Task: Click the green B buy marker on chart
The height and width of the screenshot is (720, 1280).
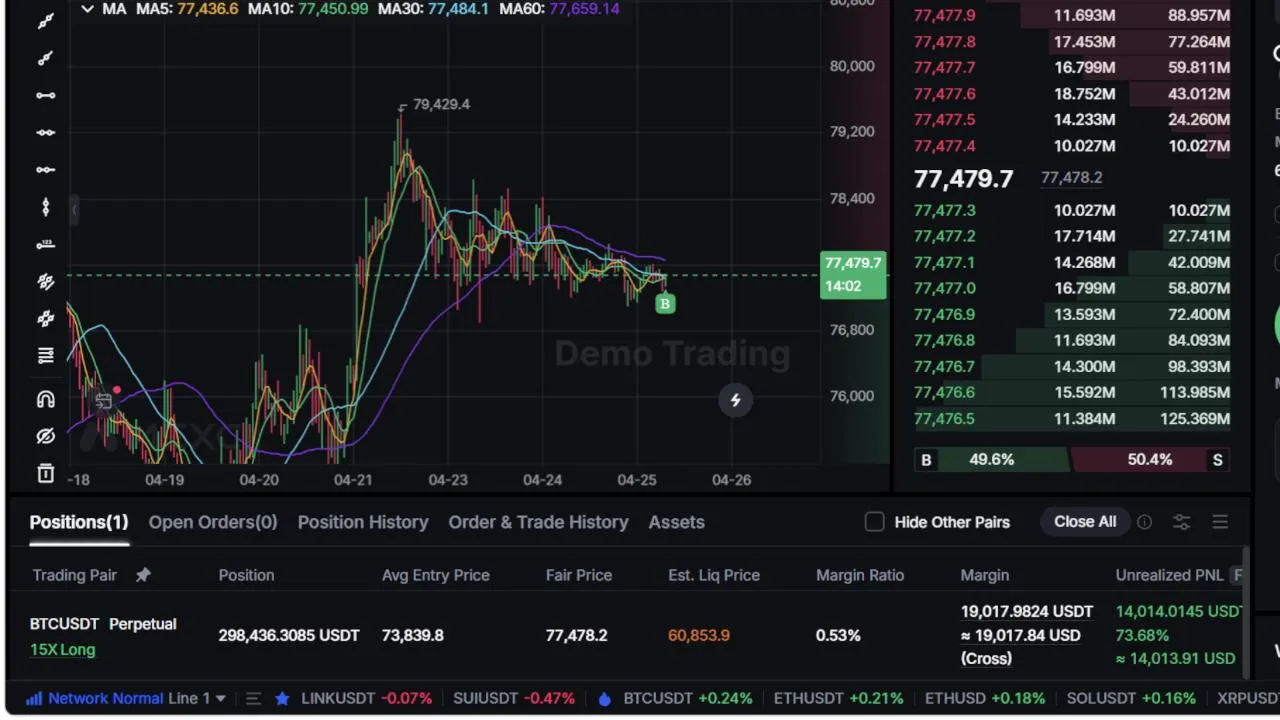Action: pyautogui.click(x=665, y=303)
